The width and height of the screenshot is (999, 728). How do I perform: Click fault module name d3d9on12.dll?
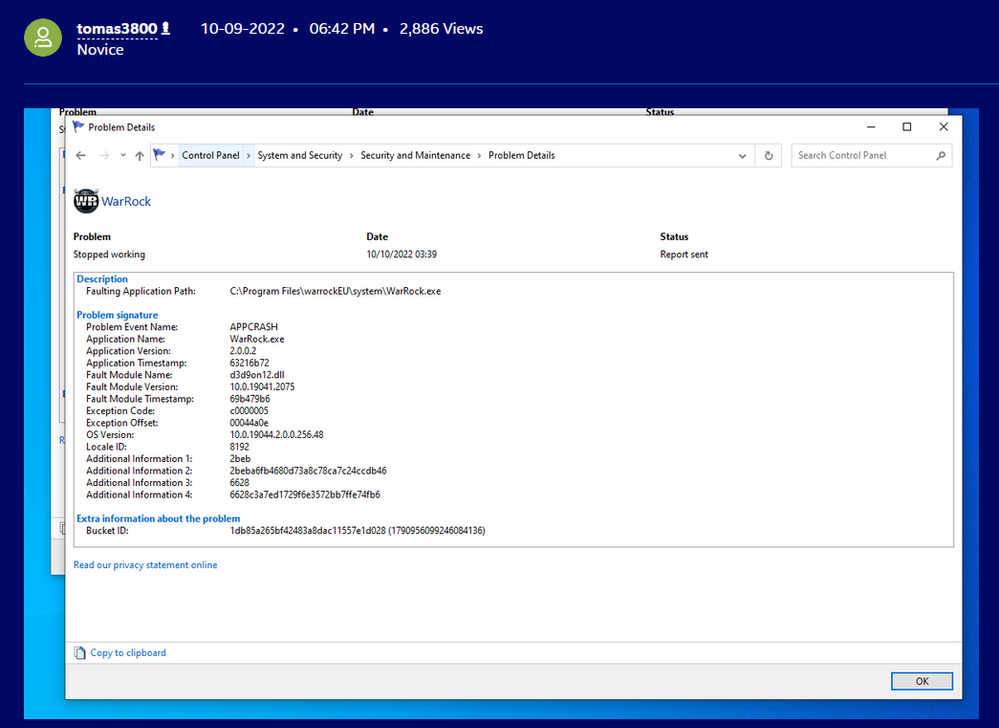coord(257,375)
